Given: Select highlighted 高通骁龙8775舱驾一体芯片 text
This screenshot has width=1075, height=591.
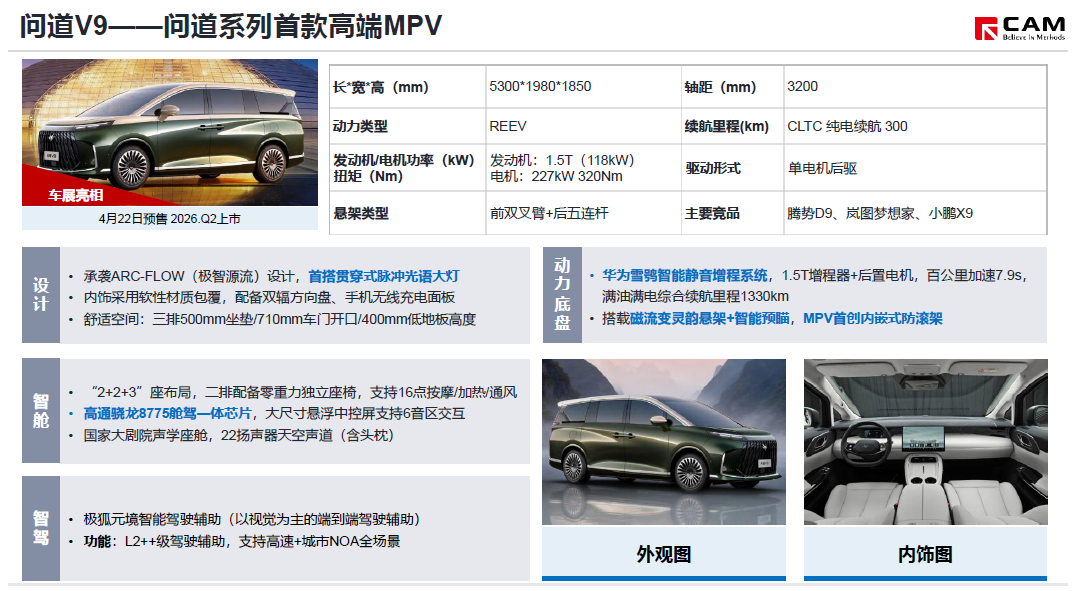Looking at the screenshot, I should coord(168,413).
